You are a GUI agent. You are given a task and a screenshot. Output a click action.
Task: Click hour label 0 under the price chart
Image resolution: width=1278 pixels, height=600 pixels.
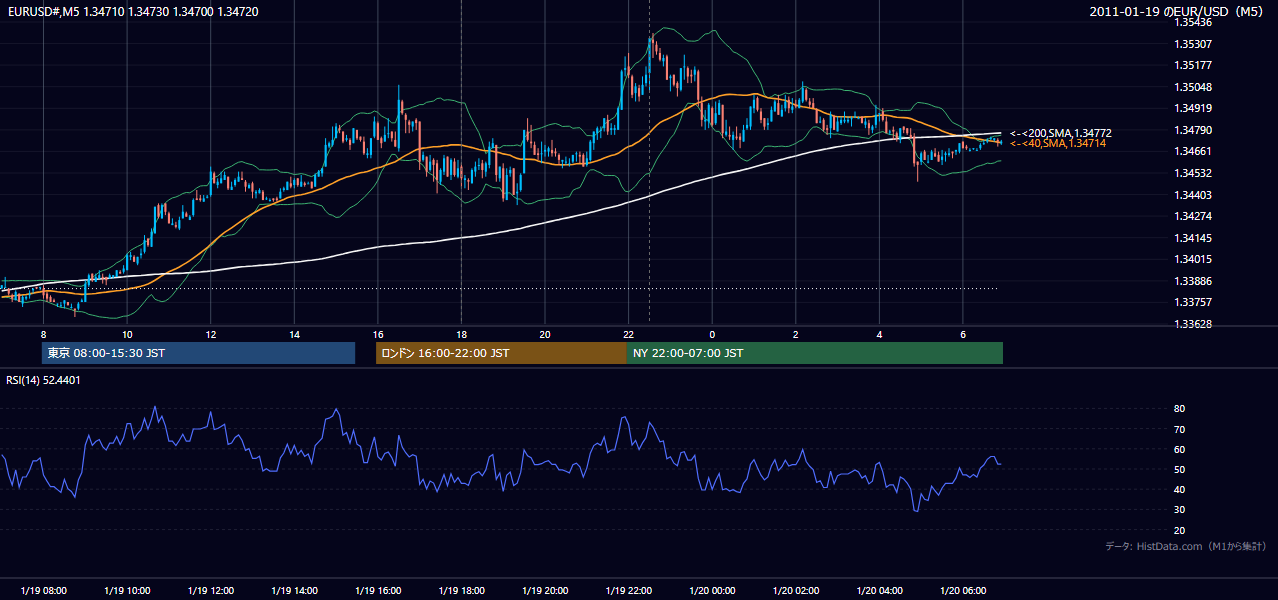(712, 334)
